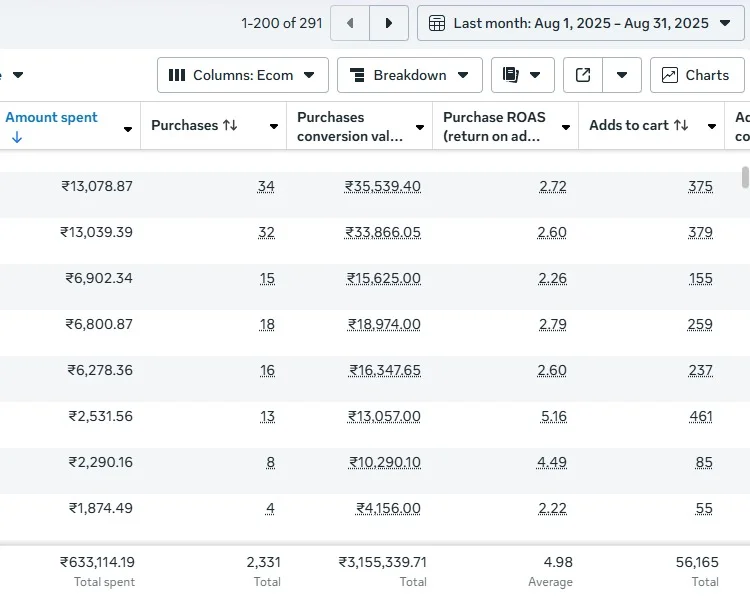Click the ₹13,057.00 conversion value link
Image resolution: width=750 pixels, height=609 pixels.
pos(384,416)
